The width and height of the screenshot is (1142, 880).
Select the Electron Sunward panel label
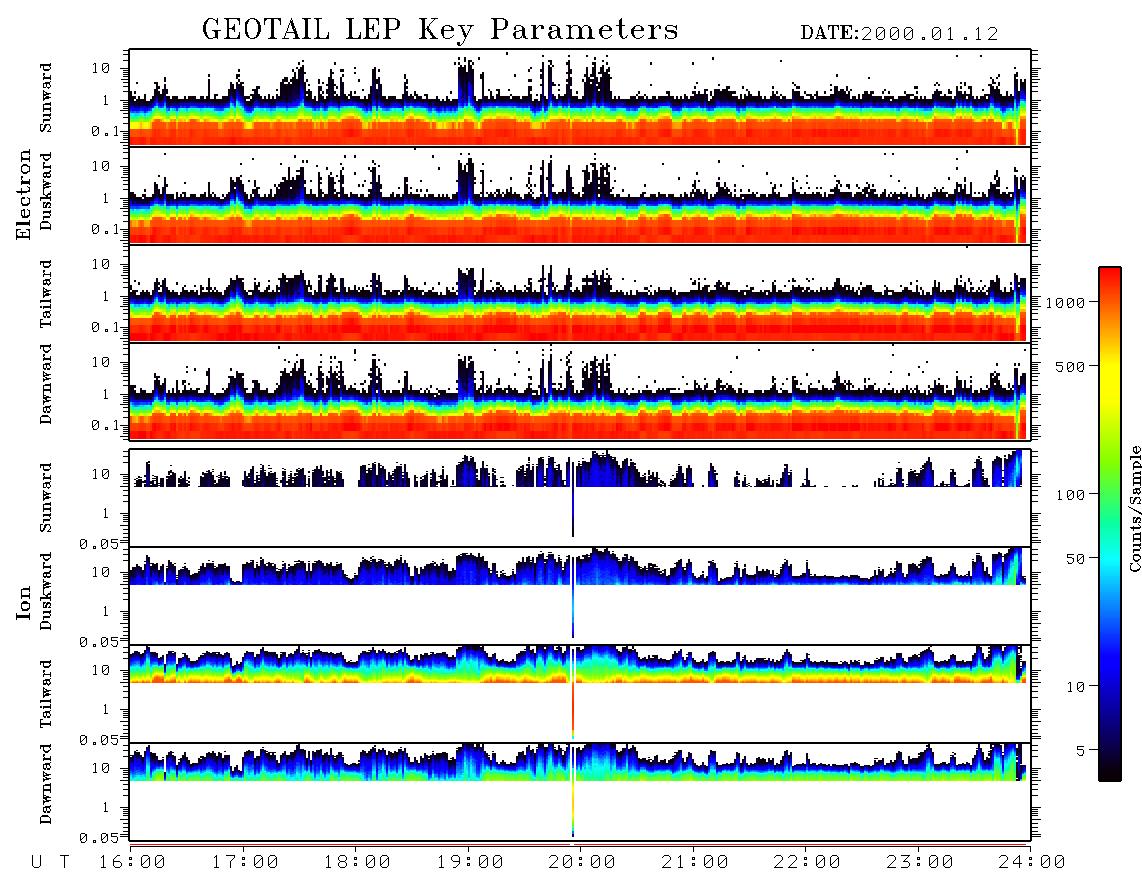point(46,98)
